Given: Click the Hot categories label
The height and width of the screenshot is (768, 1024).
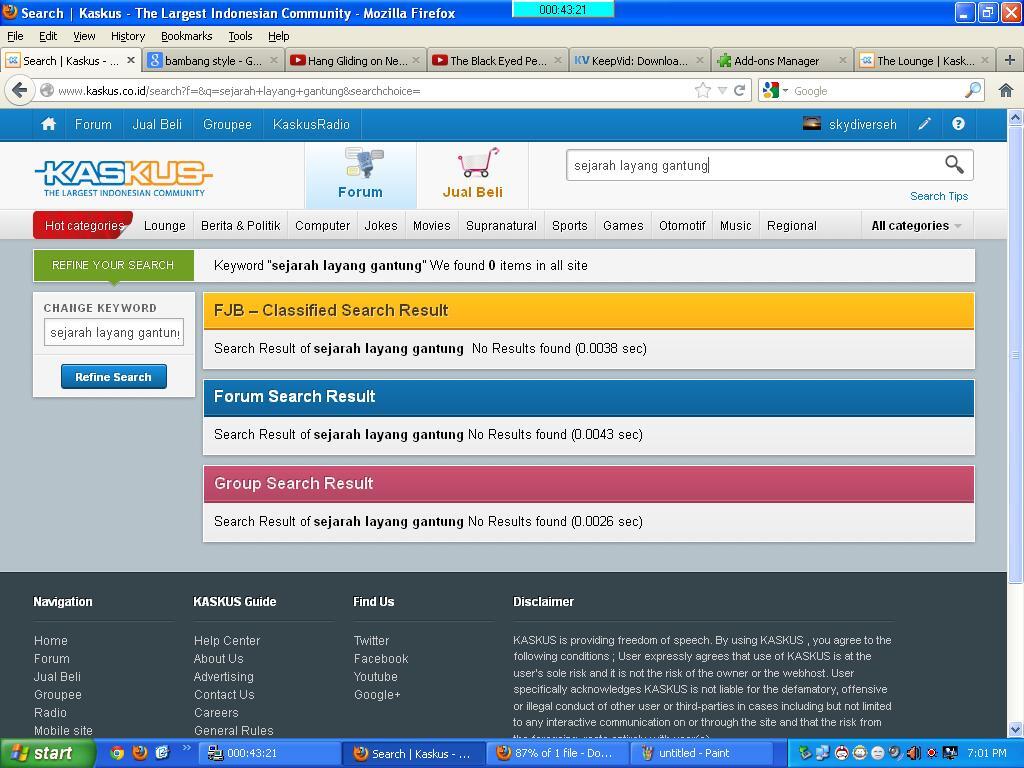Looking at the screenshot, I should pos(84,225).
